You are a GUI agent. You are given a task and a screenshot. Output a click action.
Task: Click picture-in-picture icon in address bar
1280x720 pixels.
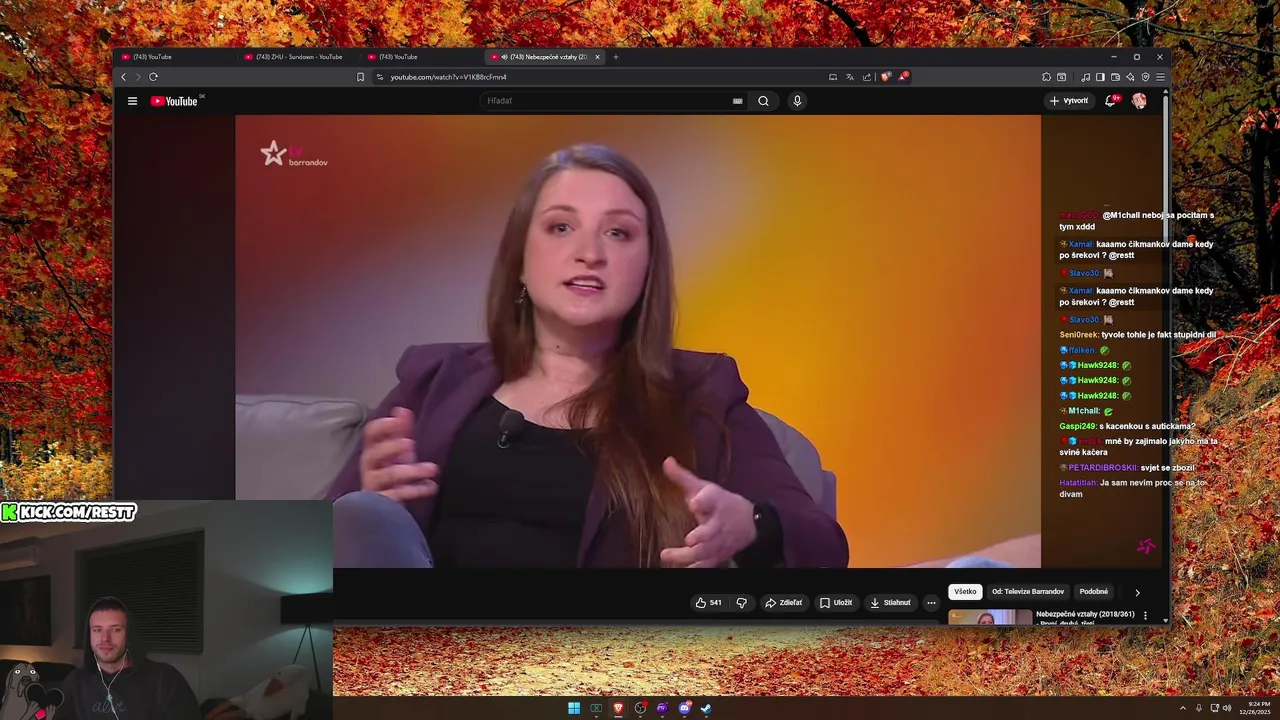[833, 77]
